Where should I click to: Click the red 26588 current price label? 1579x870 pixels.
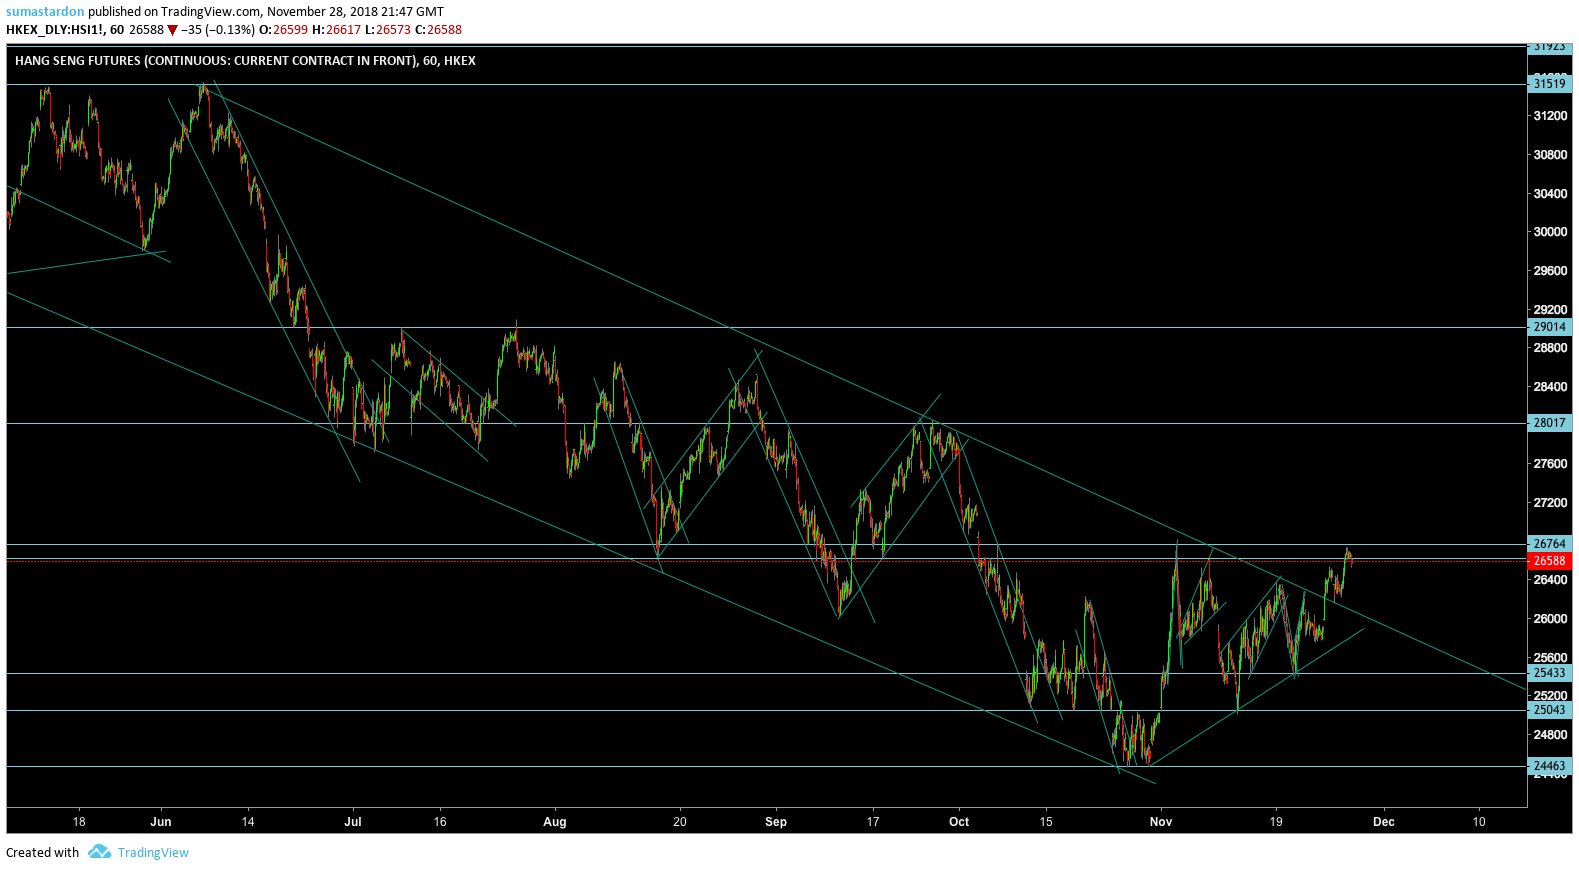[x=1550, y=561]
